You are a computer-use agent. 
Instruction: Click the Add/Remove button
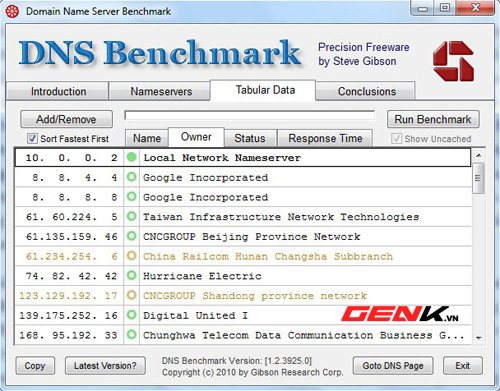tap(66, 119)
